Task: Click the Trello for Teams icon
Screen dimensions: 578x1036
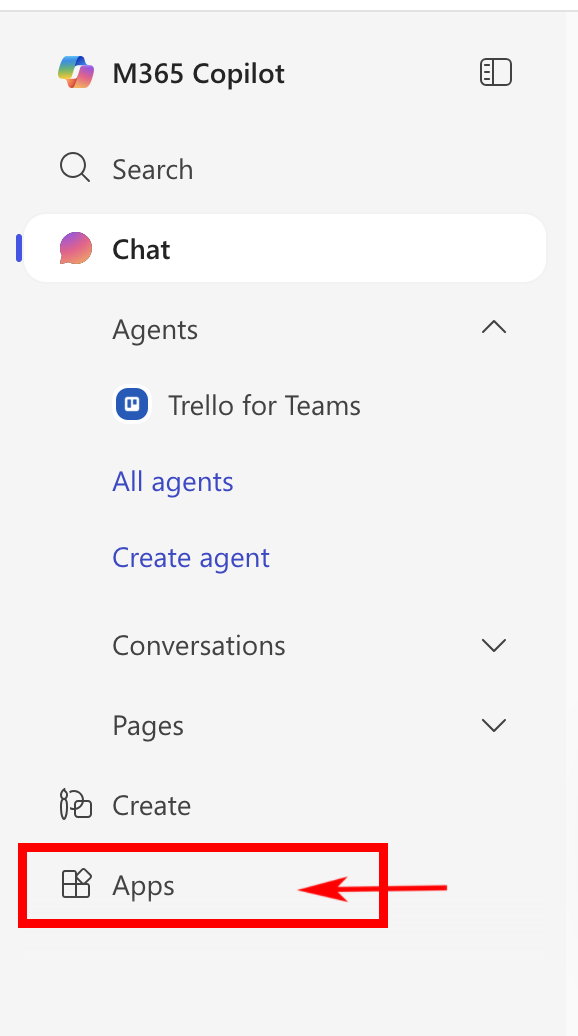Action: click(x=132, y=404)
